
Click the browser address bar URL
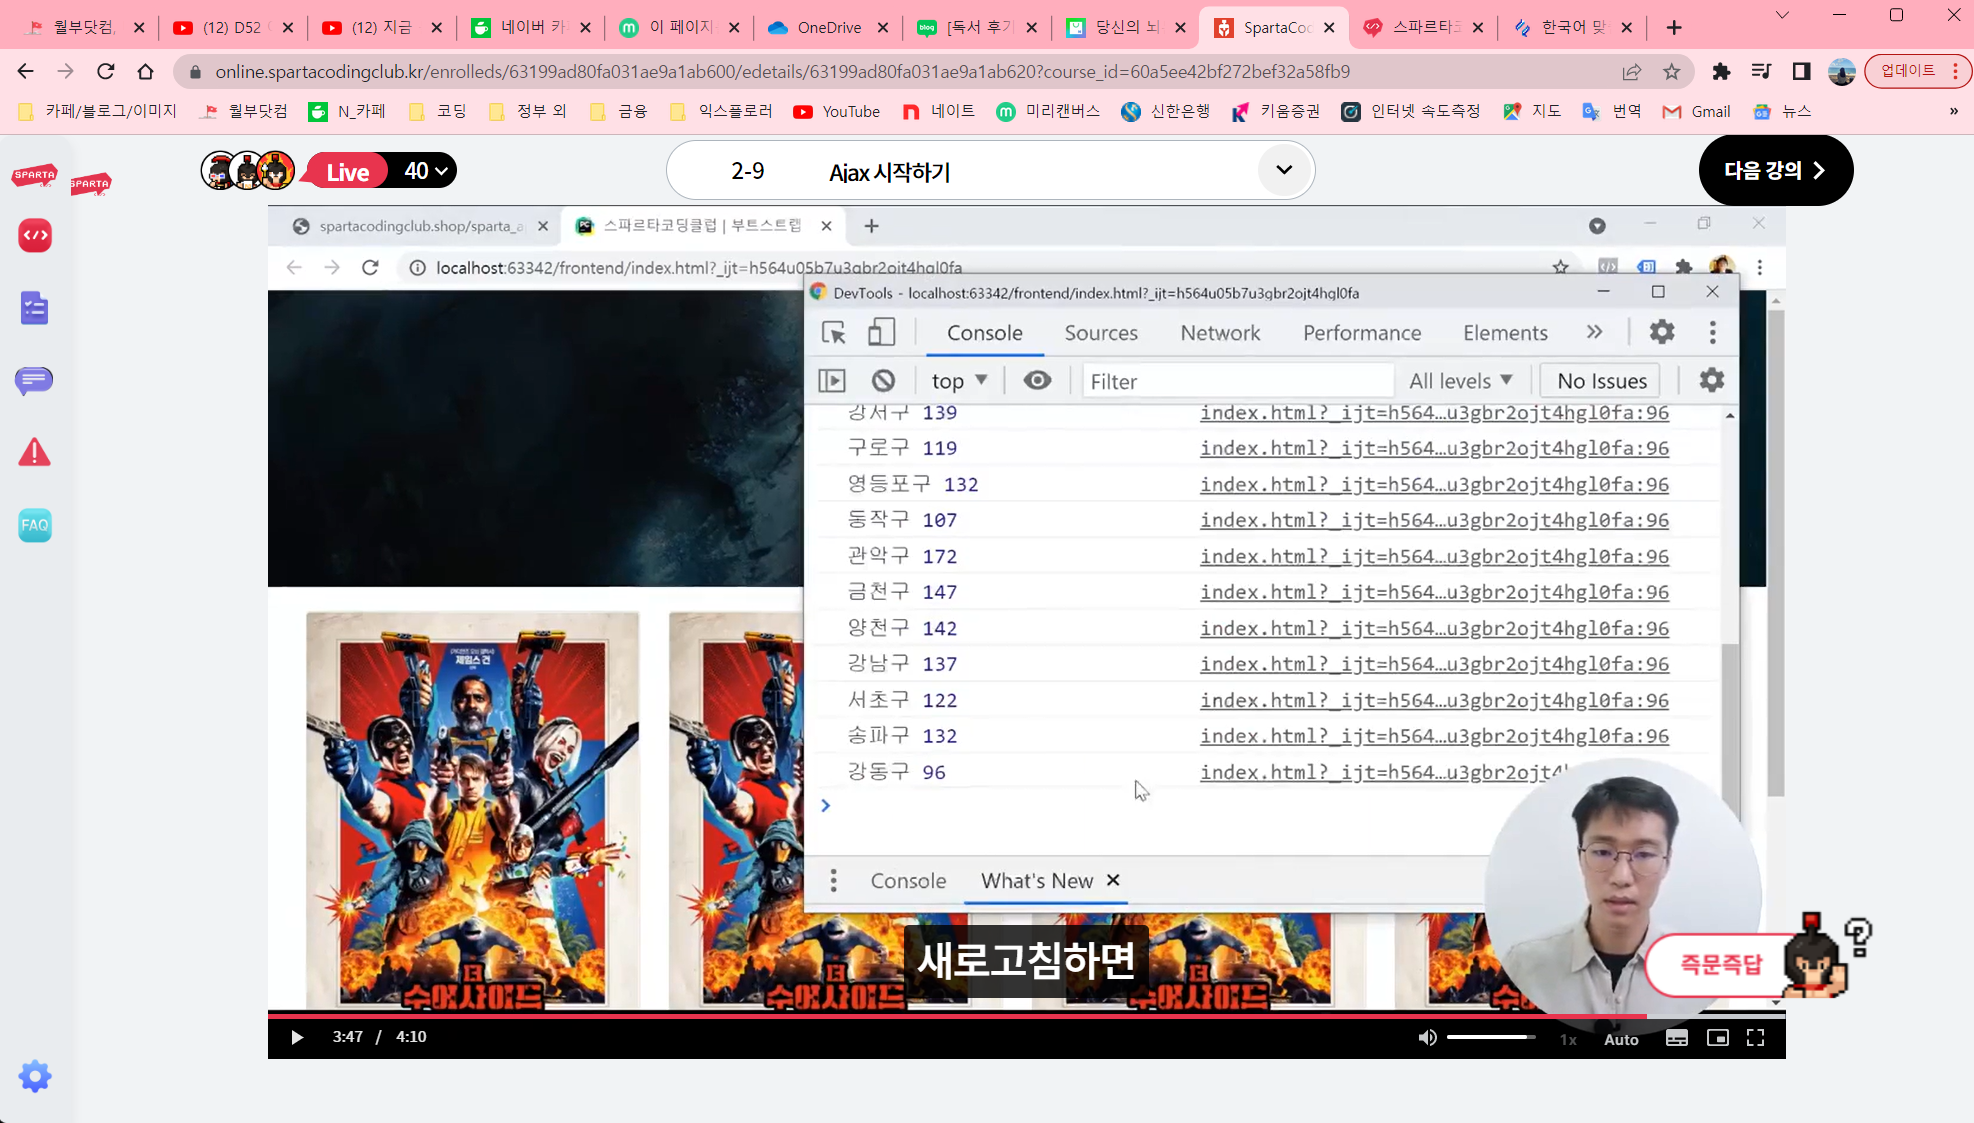point(782,71)
